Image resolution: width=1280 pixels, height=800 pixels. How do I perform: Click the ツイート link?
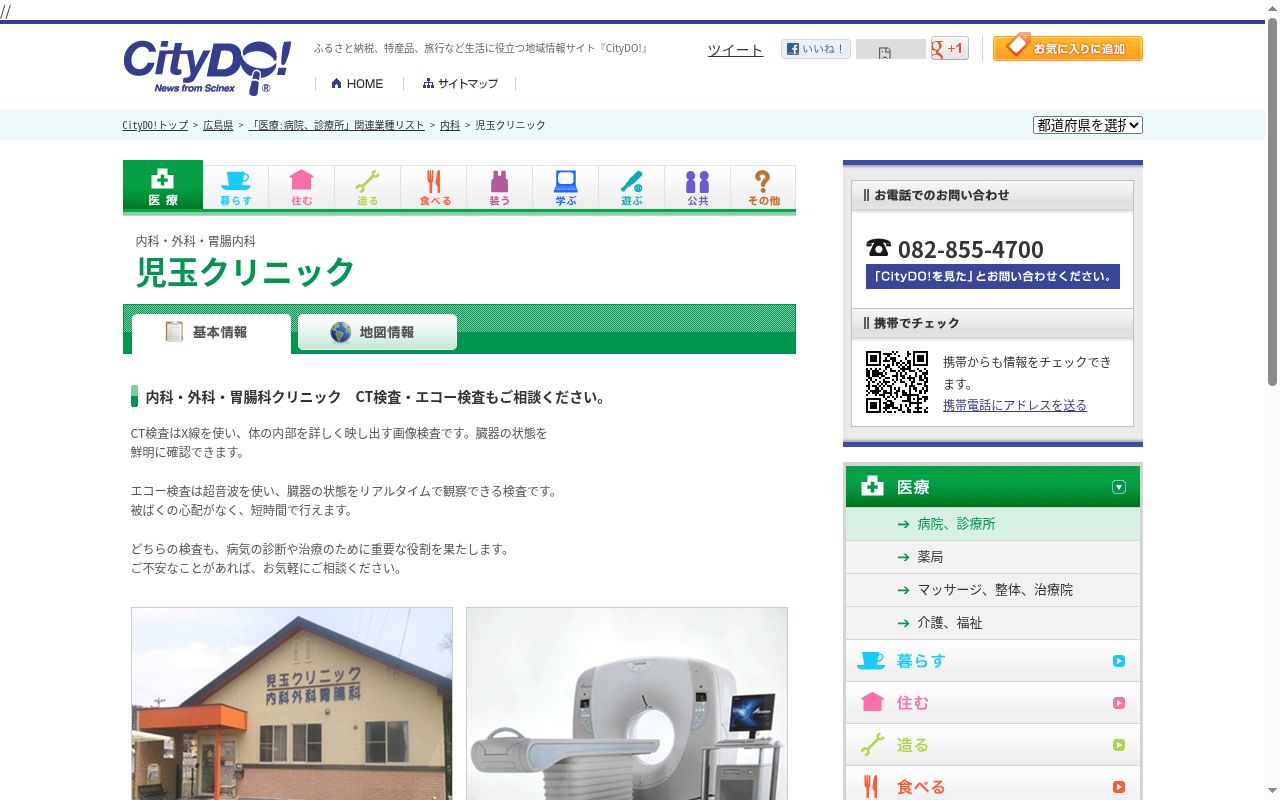[735, 50]
